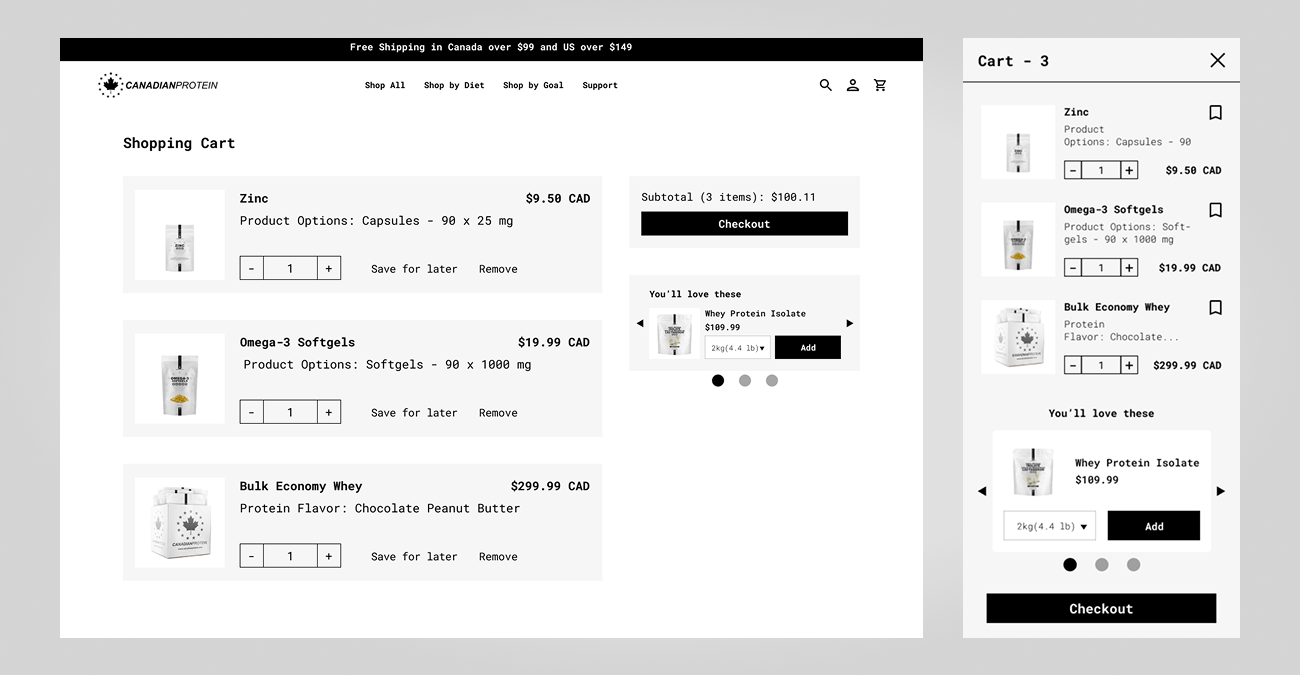This screenshot has width=1300, height=675.
Task: Bookmark Bulk Economy Whey in the cart panel
Action: (x=1216, y=308)
